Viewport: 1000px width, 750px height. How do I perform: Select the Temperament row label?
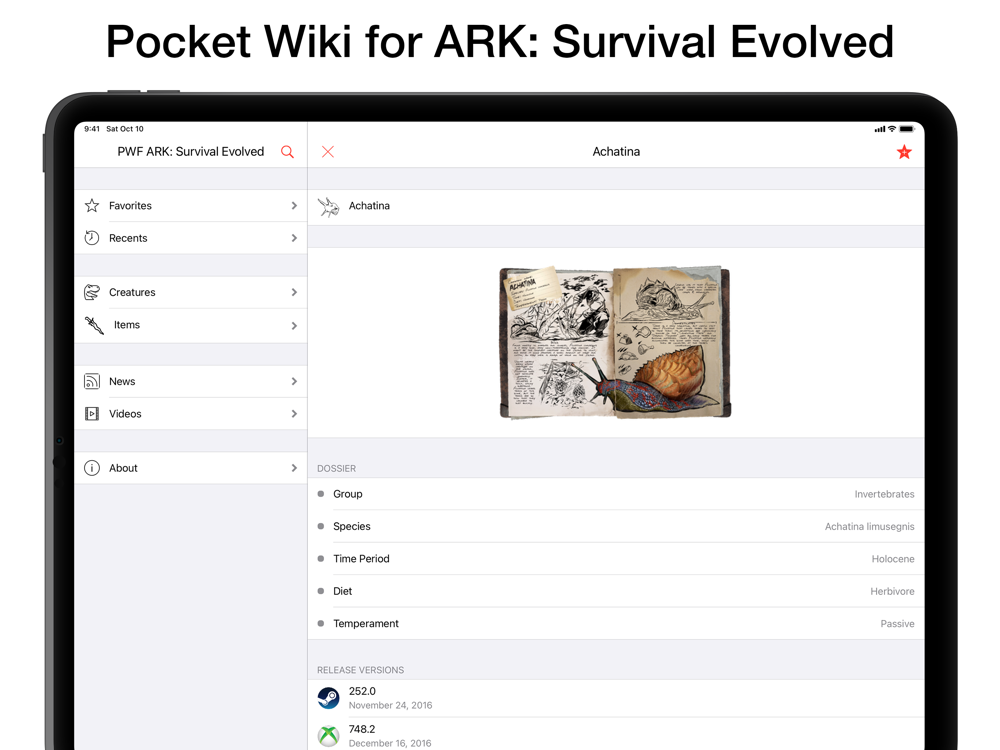(365, 624)
